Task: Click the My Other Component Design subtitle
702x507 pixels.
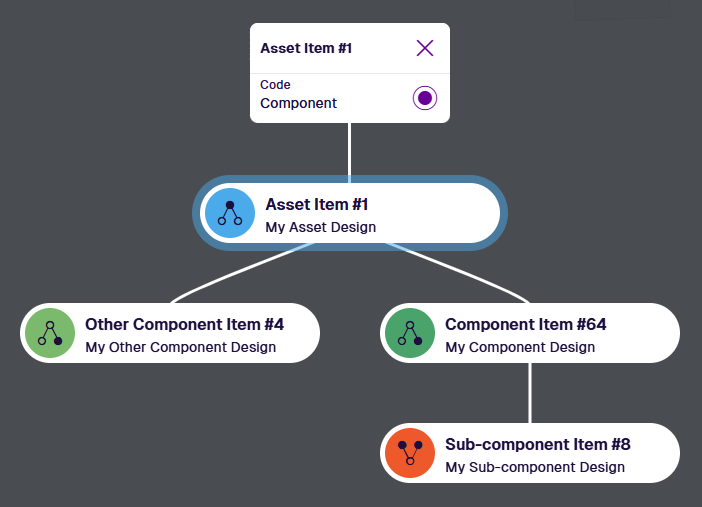Action: coord(180,348)
